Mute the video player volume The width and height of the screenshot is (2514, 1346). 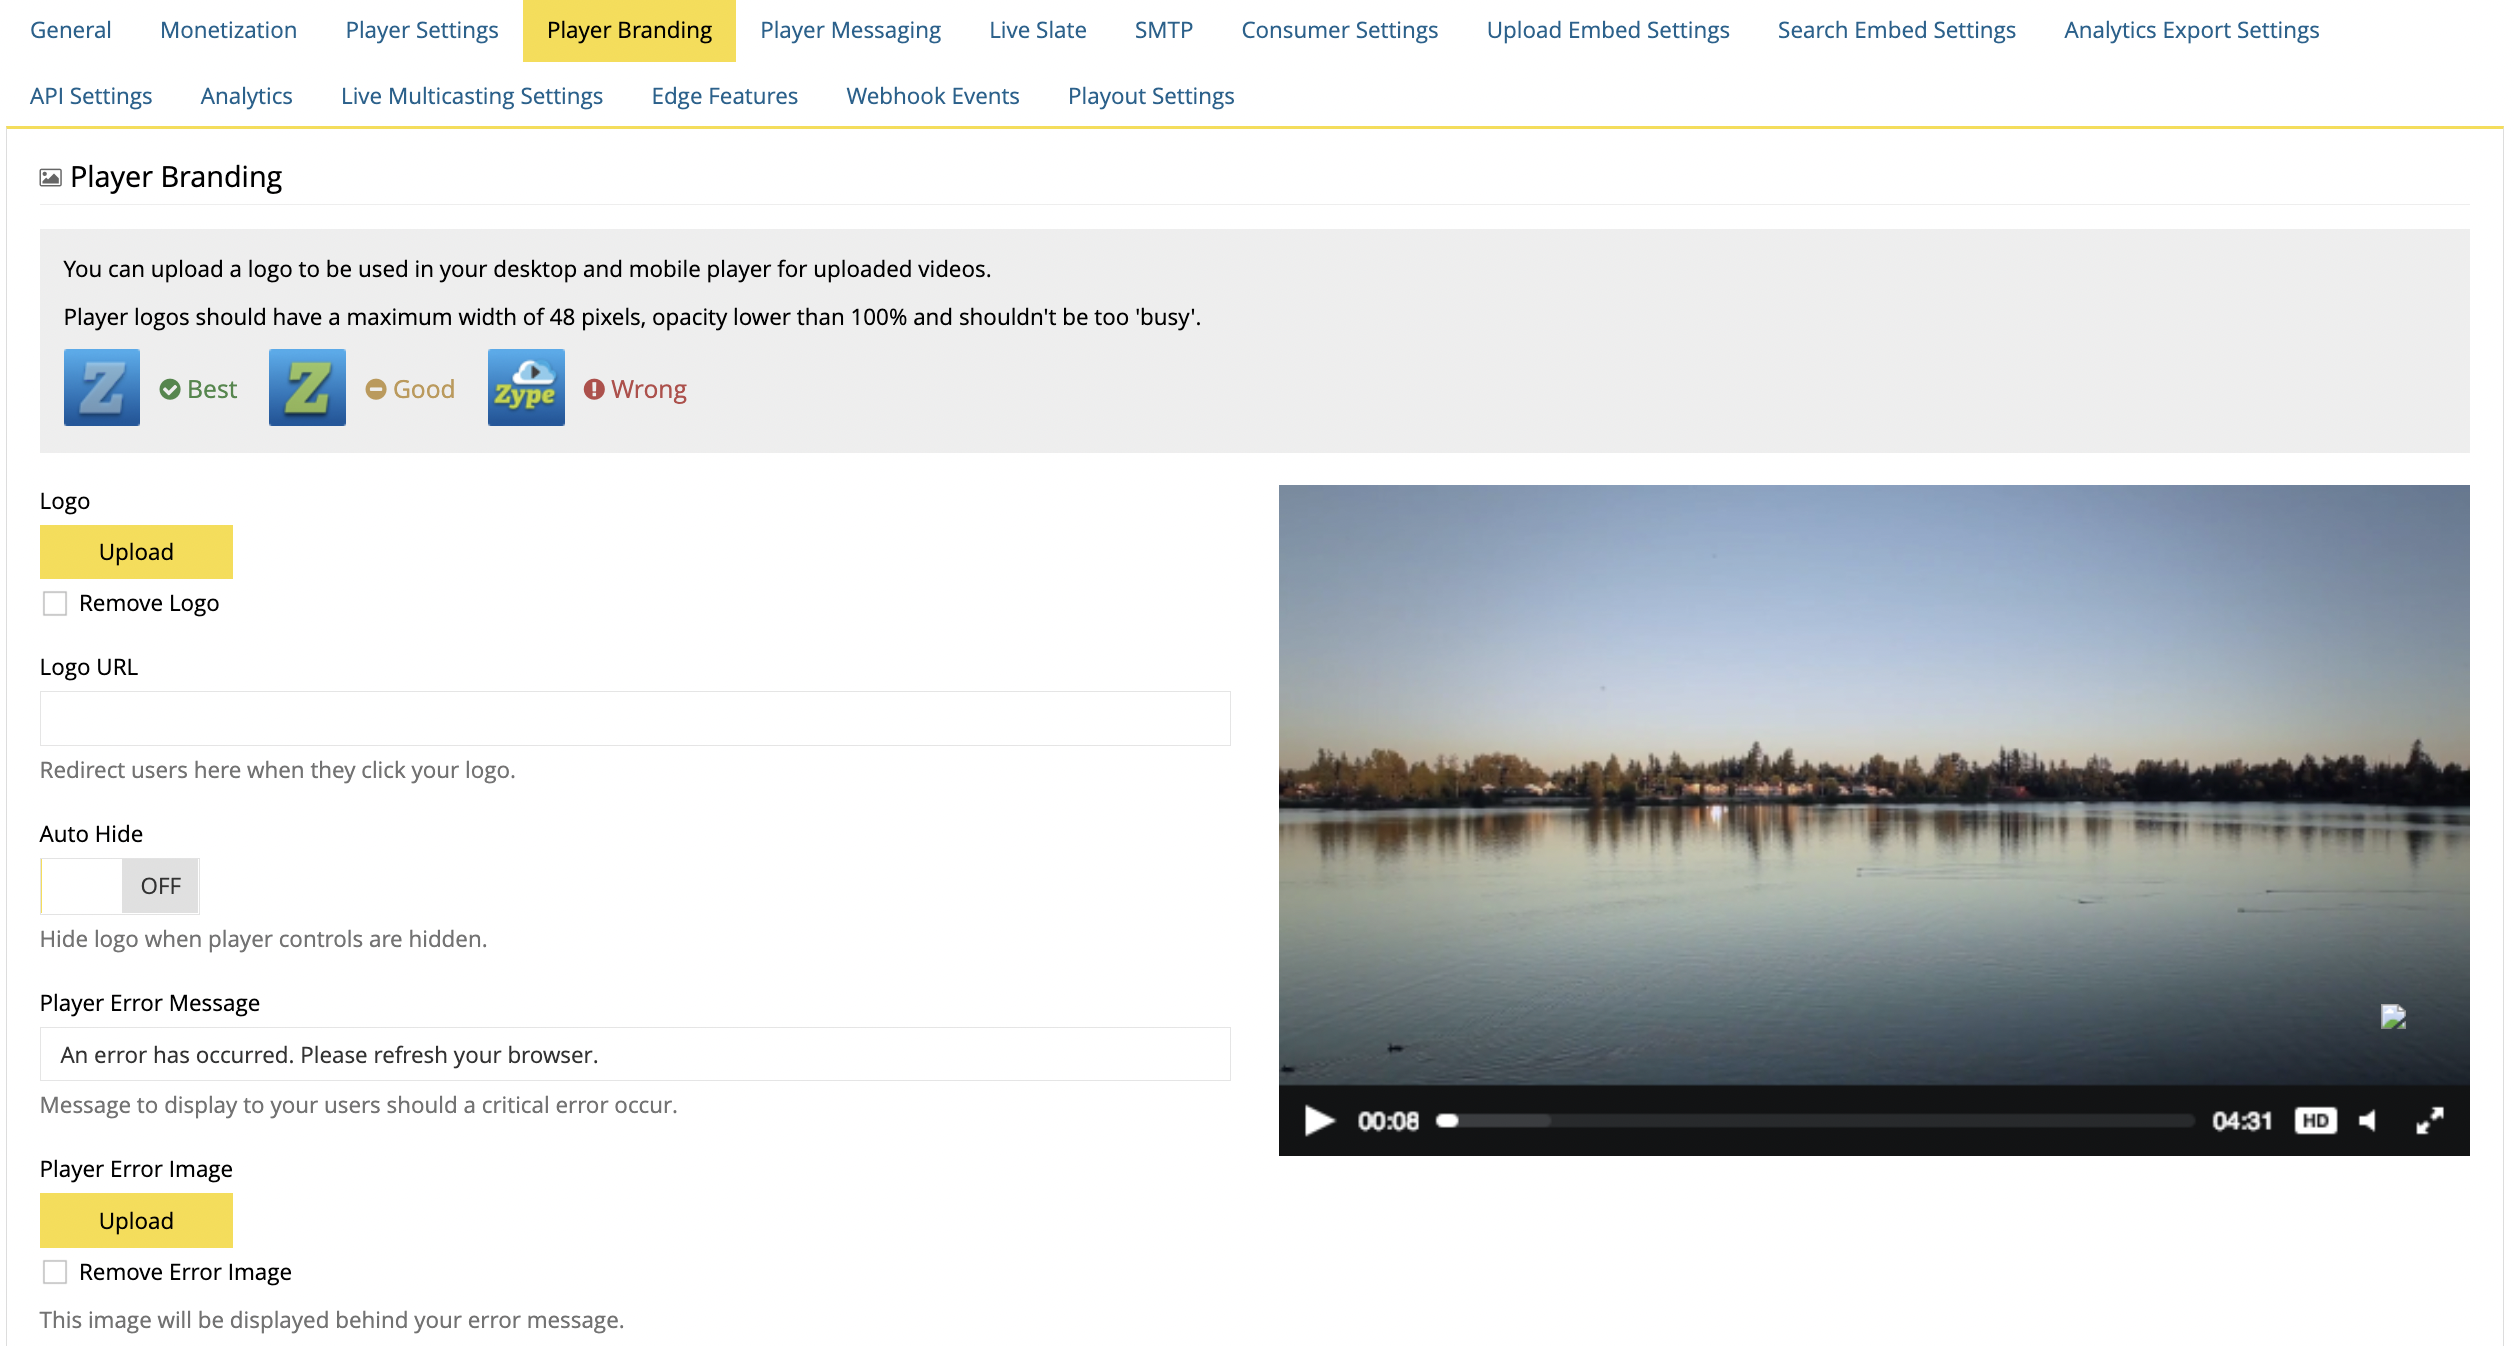pos(2367,1121)
